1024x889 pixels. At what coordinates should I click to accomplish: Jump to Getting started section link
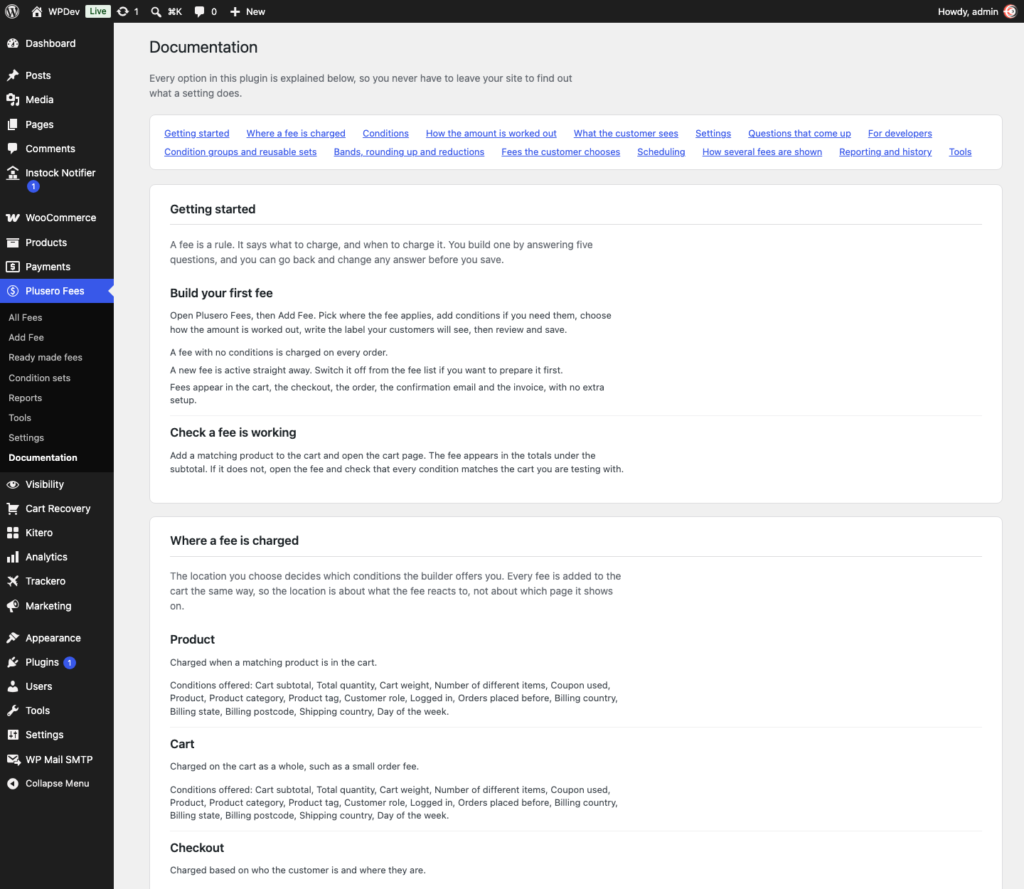[x=197, y=133]
